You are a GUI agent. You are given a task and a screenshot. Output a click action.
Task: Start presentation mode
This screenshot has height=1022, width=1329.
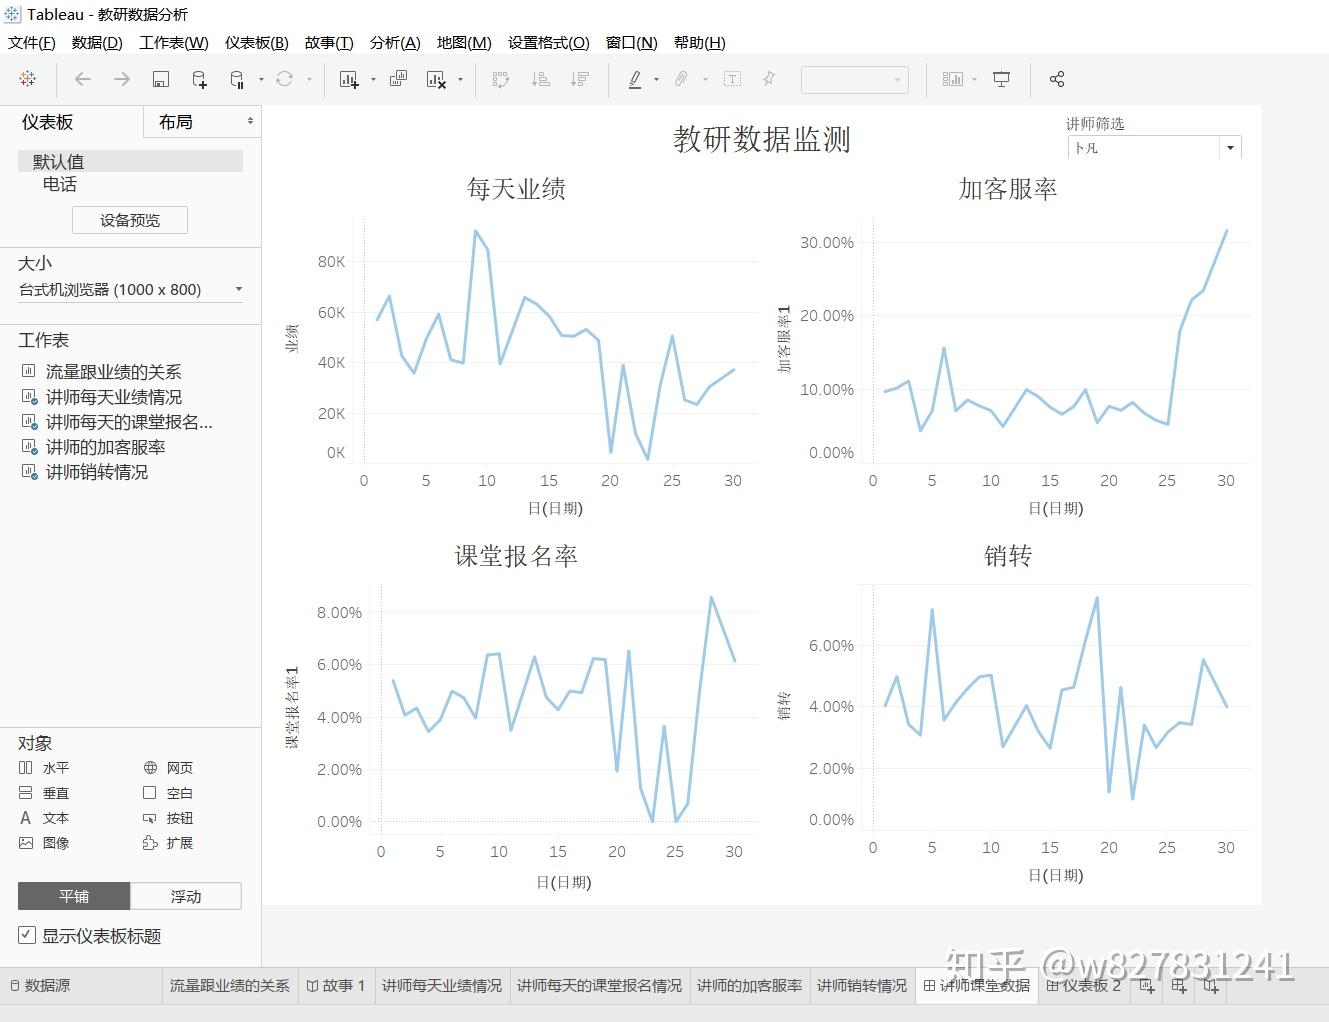pyautogui.click(x=1001, y=79)
